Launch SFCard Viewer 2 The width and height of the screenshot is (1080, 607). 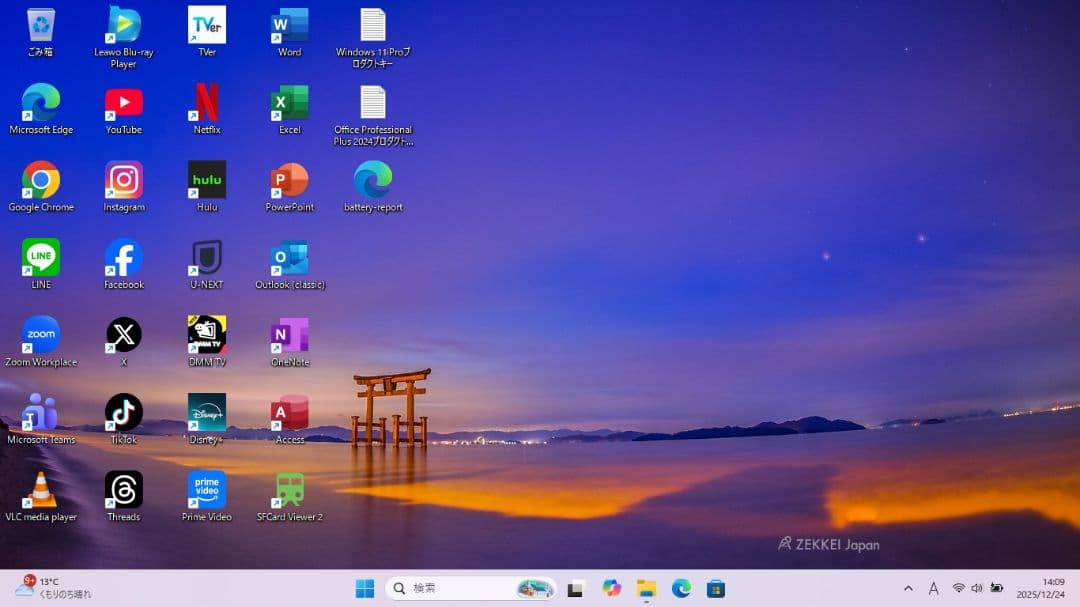[x=289, y=491]
